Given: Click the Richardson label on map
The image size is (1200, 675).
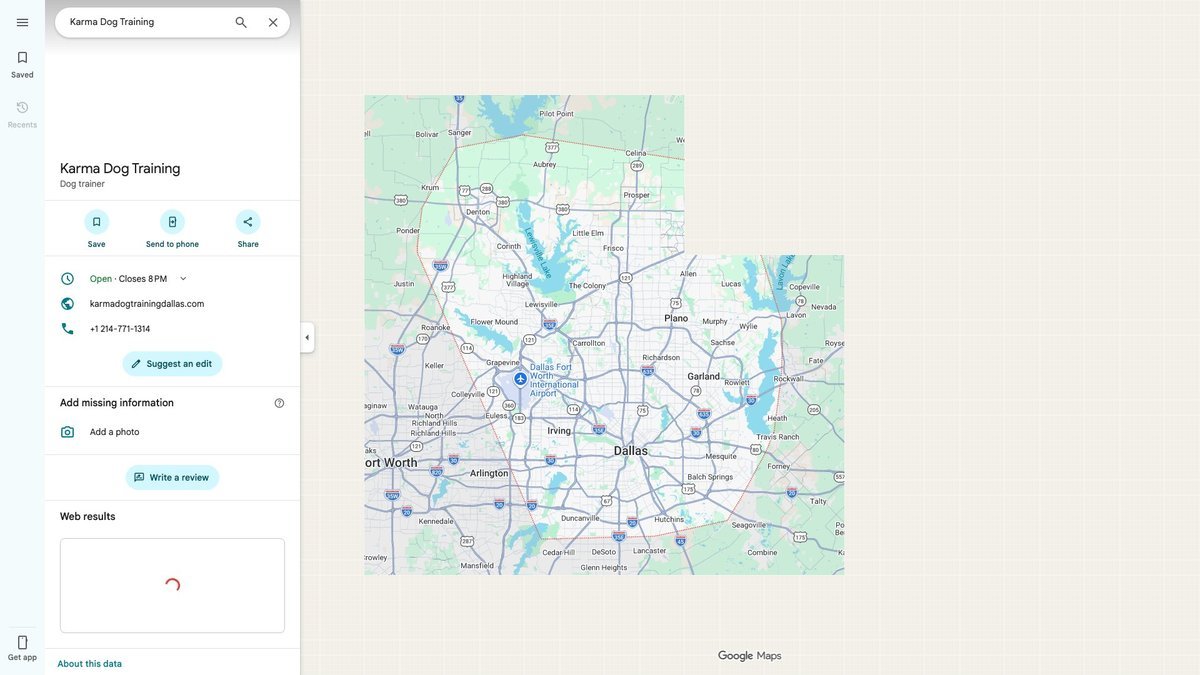Looking at the screenshot, I should [661, 357].
